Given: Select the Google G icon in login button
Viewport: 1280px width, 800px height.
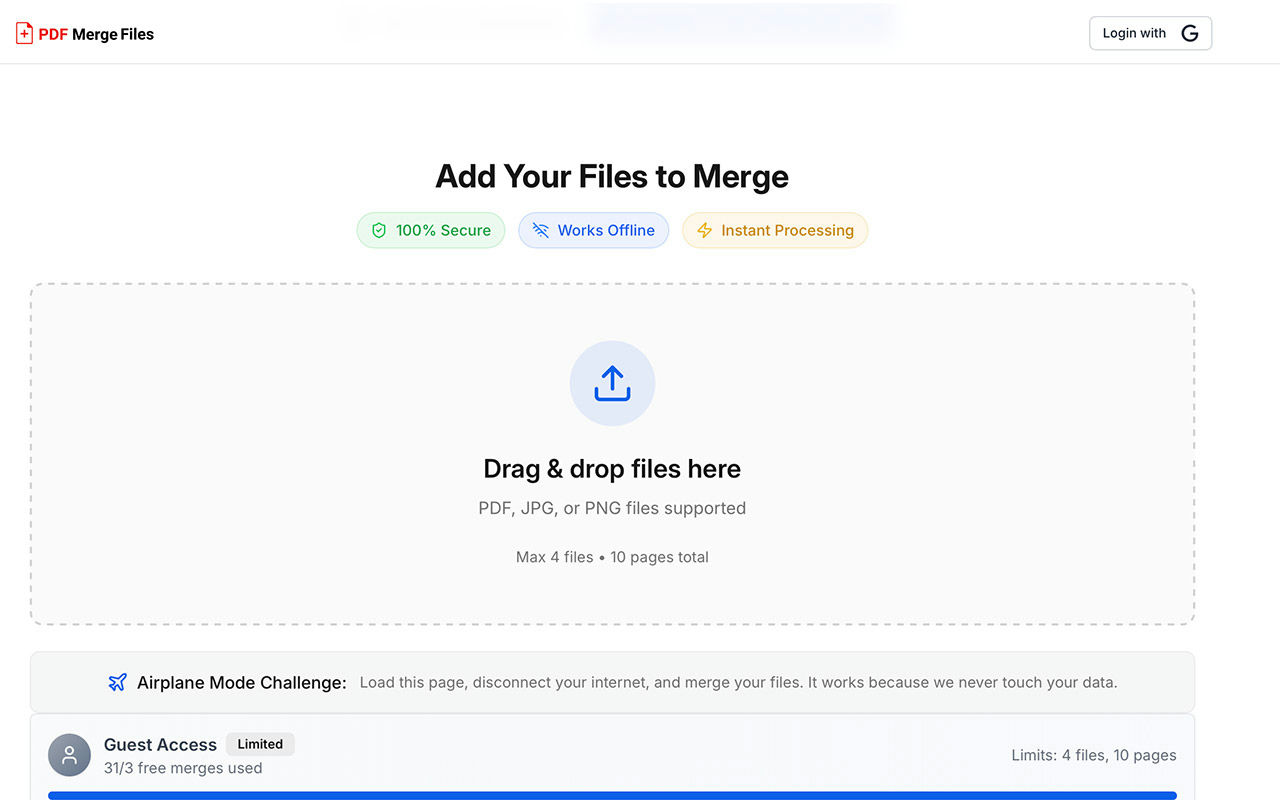Looking at the screenshot, I should coord(1190,32).
